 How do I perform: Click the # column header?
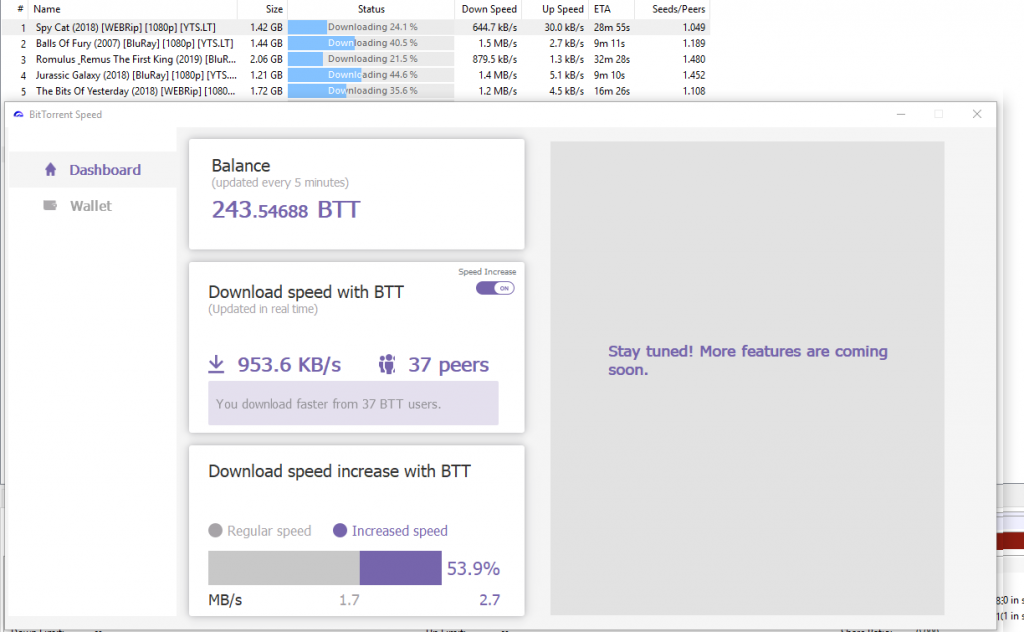click(20, 9)
